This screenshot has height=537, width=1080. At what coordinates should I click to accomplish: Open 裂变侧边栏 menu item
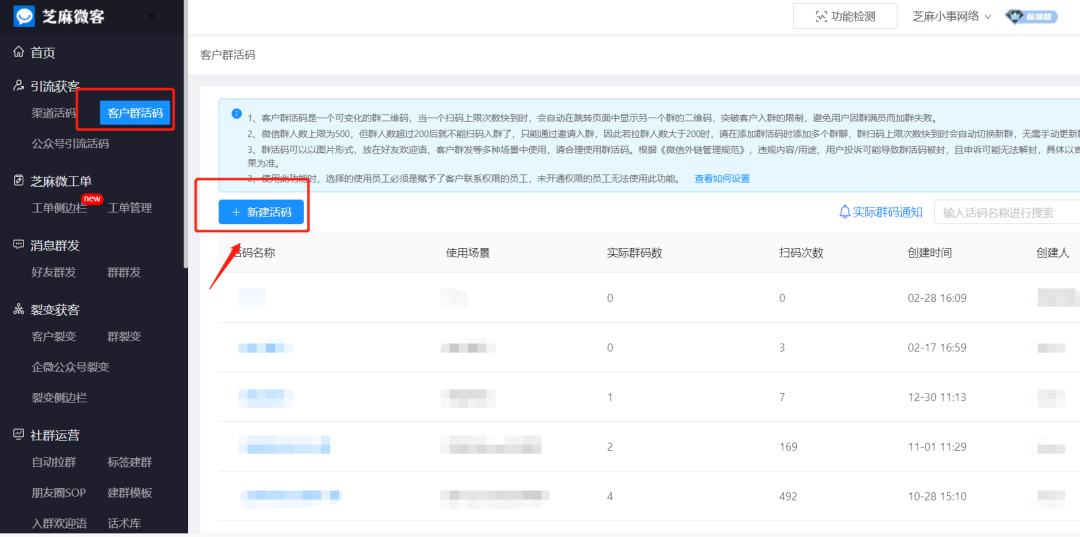coord(59,398)
